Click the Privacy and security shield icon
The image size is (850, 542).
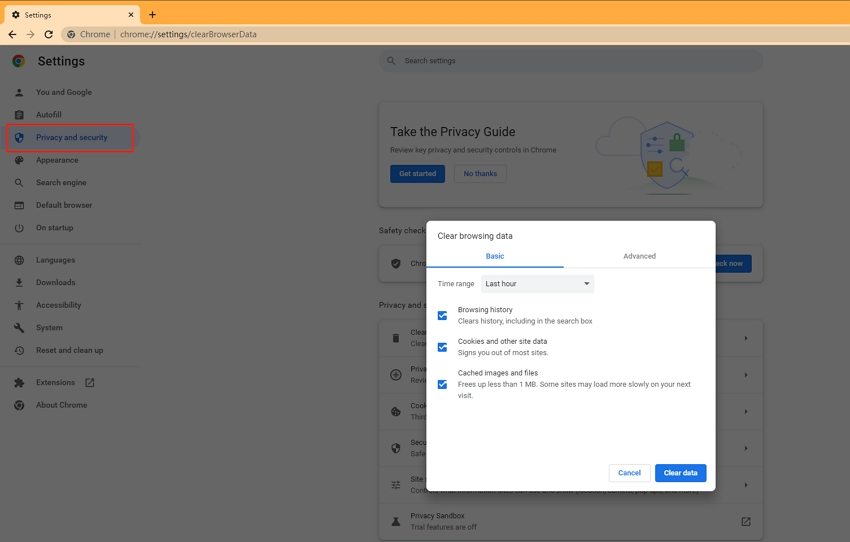pos(19,138)
